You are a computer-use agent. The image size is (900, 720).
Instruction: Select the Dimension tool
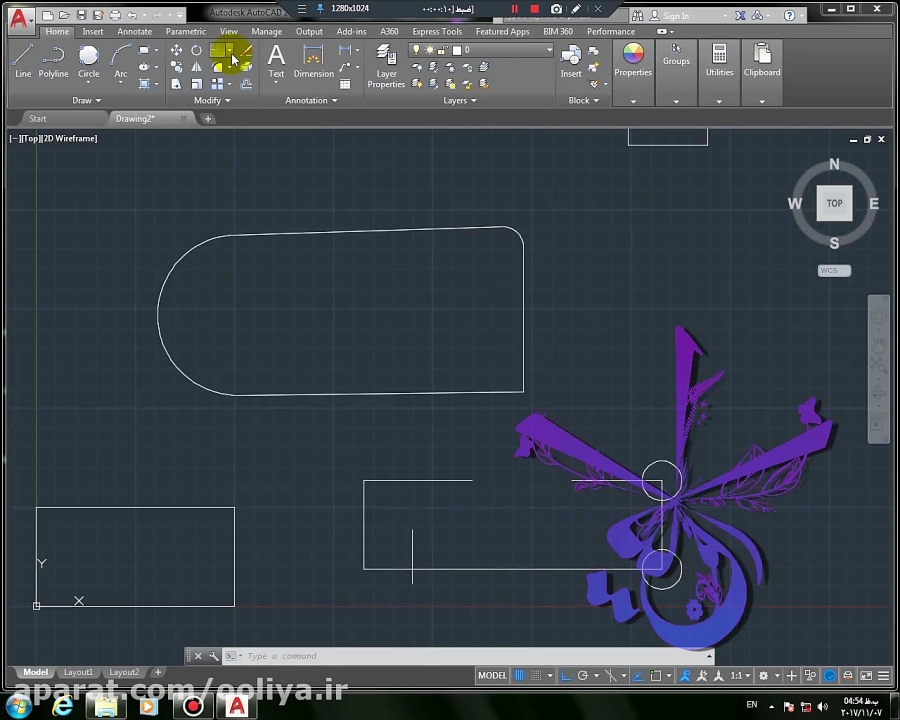(313, 61)
